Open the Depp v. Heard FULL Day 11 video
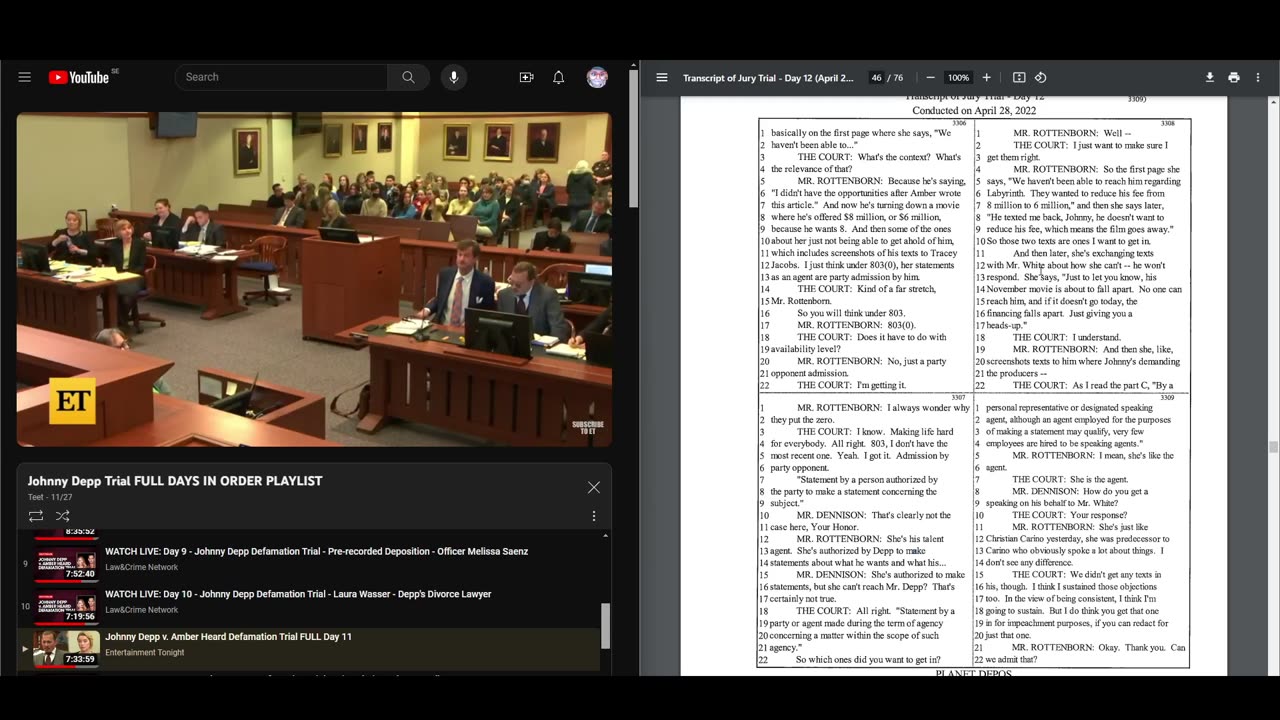This screenshot has height=720, width=1280. [x=228, y=636]
